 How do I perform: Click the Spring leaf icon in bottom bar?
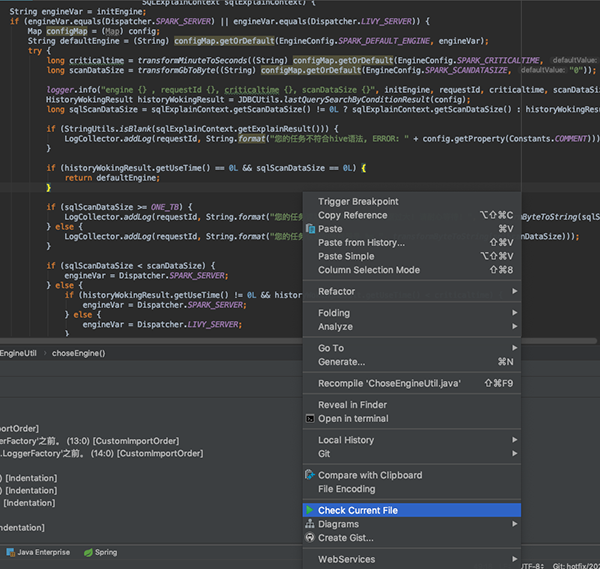88,552
